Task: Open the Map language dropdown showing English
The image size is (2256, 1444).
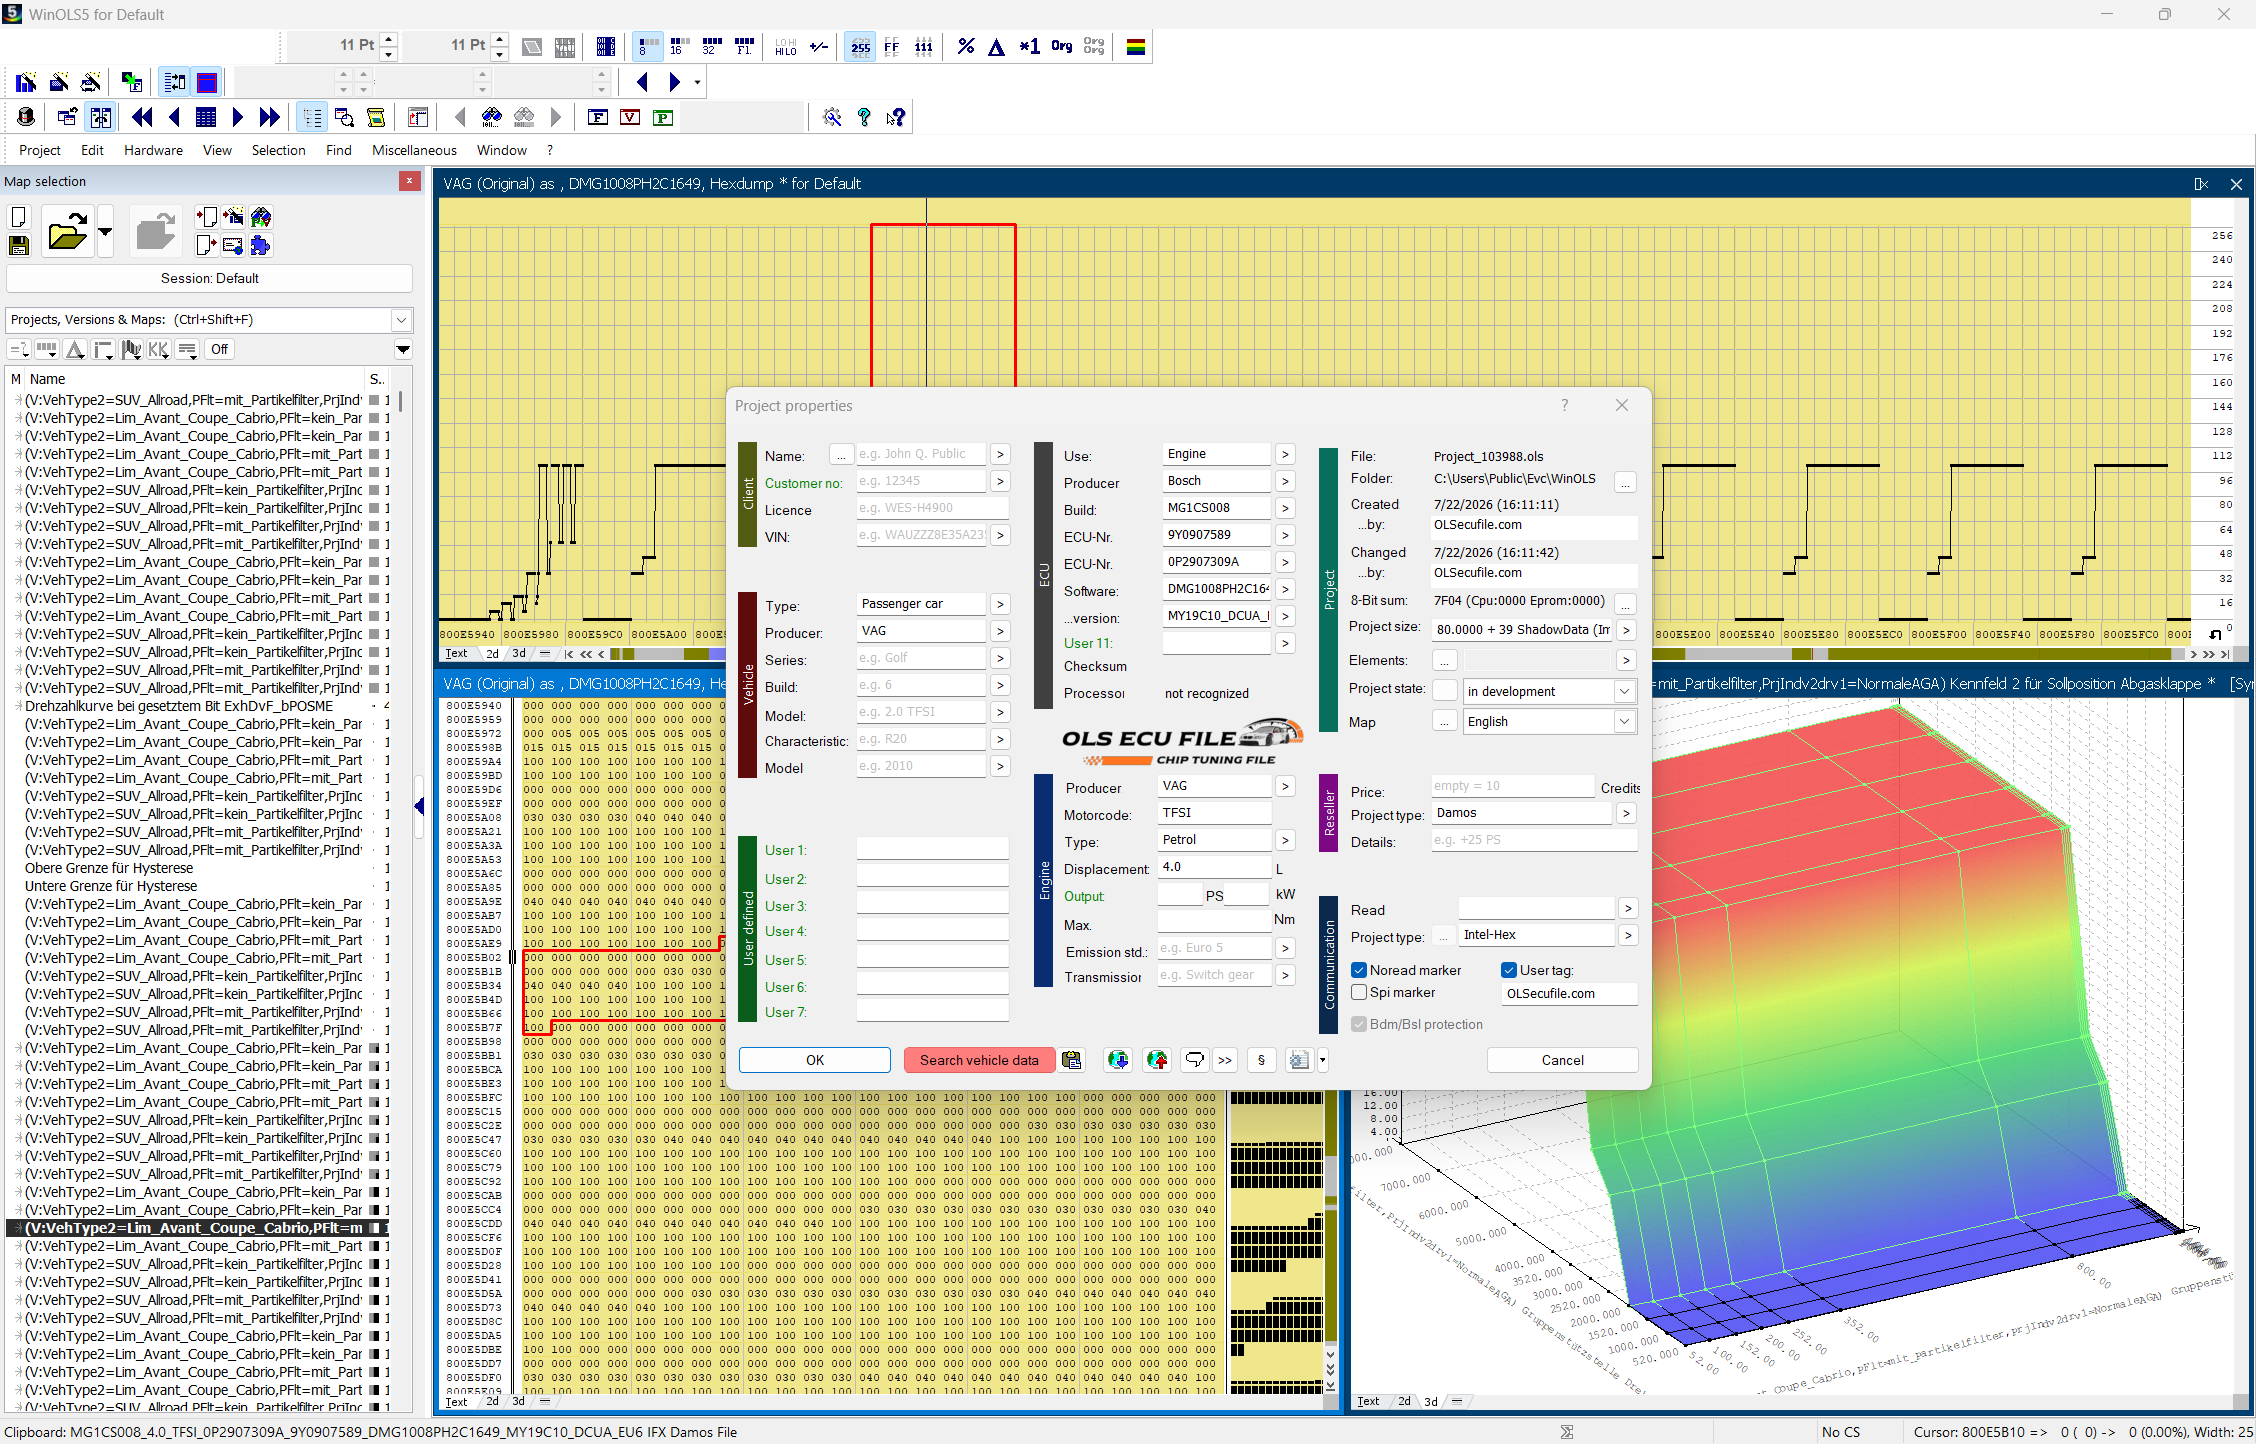Action: tap(1624, 721)
